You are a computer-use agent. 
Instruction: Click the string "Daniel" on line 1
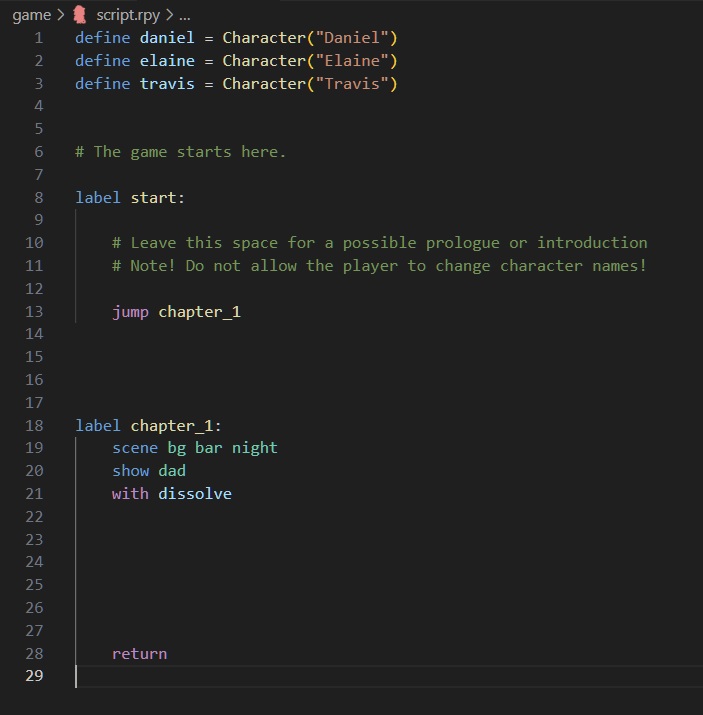tap(352, 38)
